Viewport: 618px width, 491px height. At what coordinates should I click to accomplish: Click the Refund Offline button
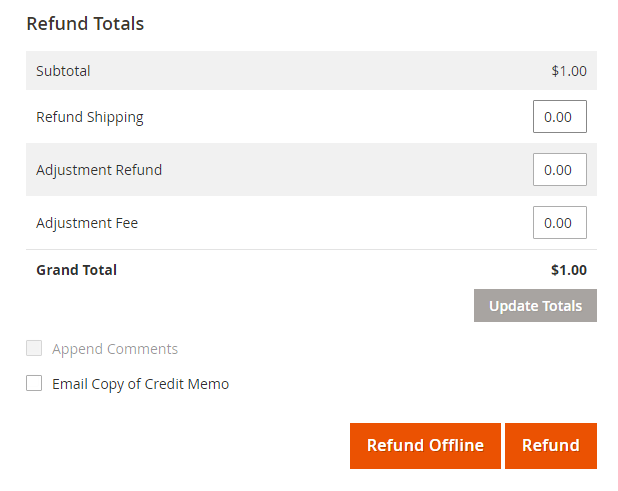(x=425, y=446)
